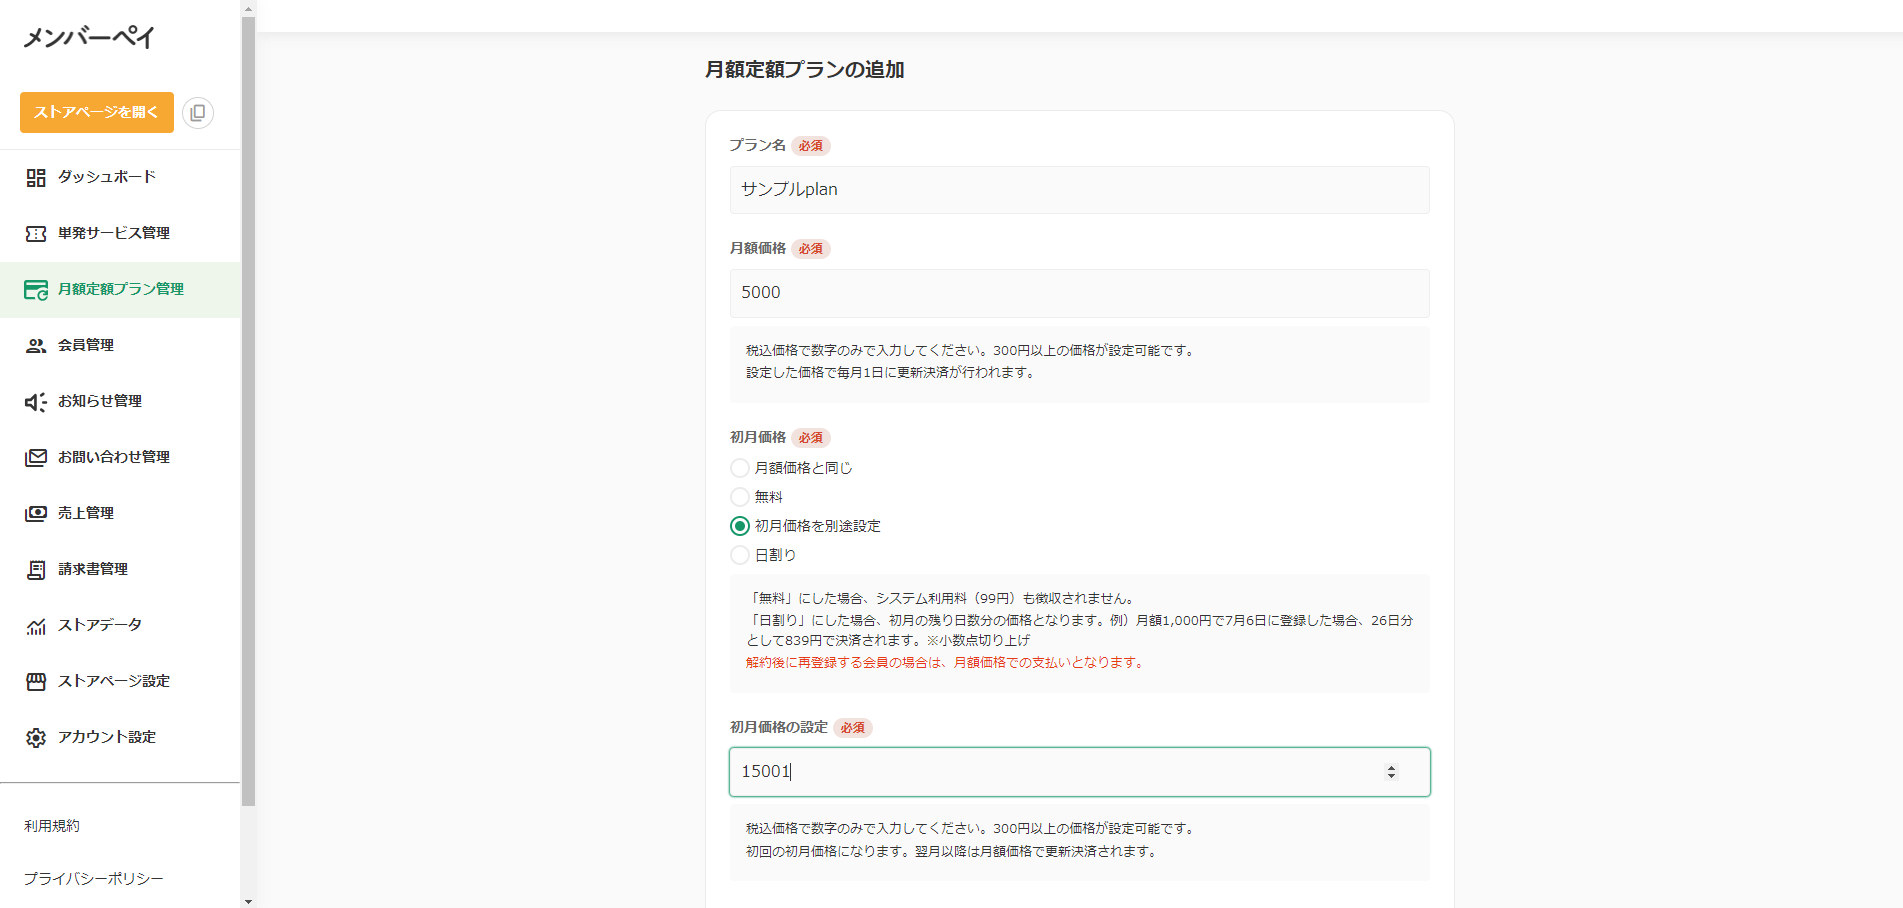Click the gear icon for アカウント設定
Image resolution: width=1903 pixels, height=908 pixels.
(36, 737)
